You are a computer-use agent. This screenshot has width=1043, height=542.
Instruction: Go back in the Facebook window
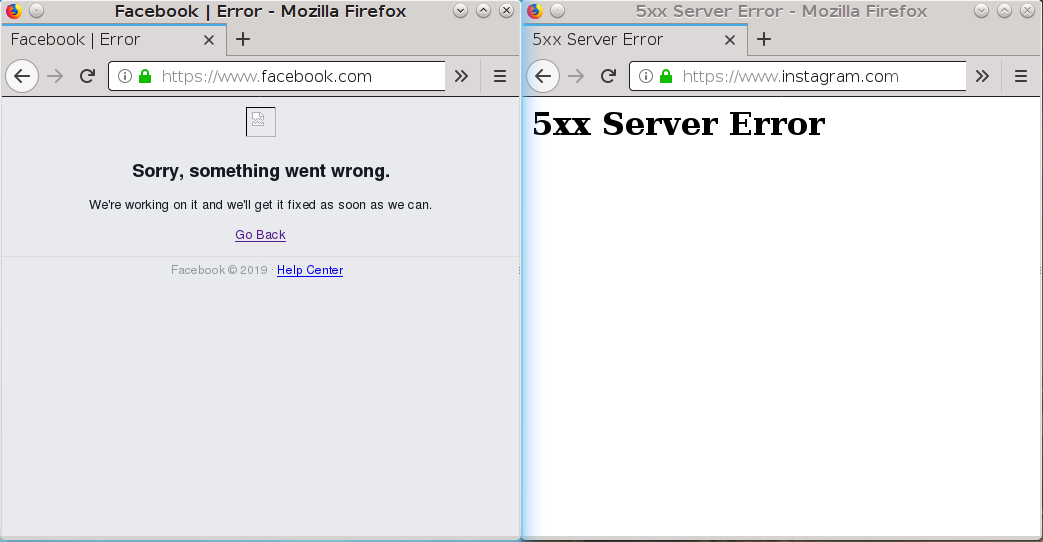tap(22, 76)
